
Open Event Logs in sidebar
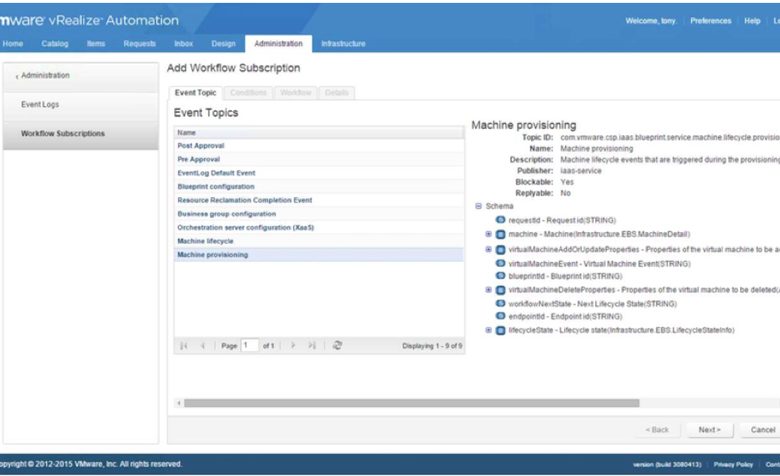[x=81, y=104]
